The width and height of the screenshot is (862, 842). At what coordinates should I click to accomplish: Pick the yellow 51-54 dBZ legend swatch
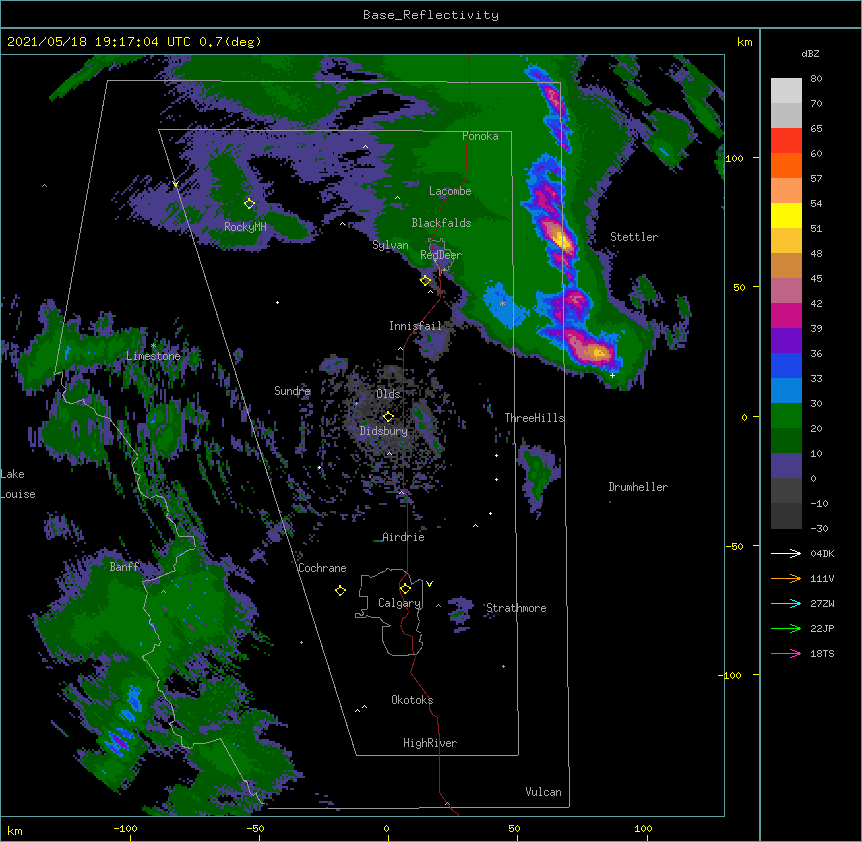pyautogui.click(x=786, y=215)
